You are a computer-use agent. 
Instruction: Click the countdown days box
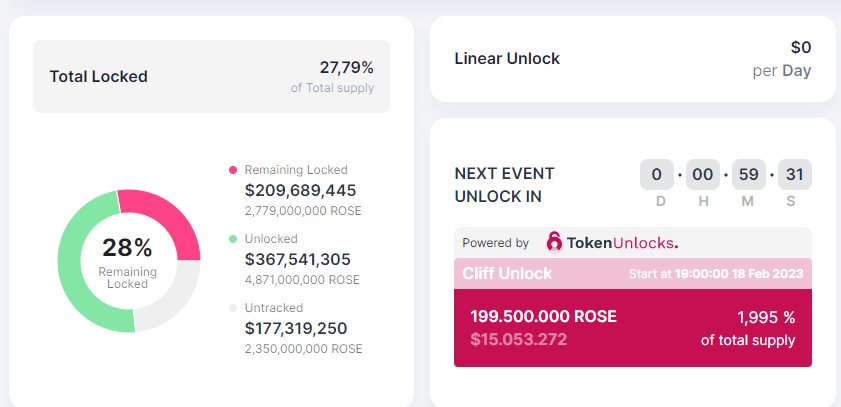(656, 174)
